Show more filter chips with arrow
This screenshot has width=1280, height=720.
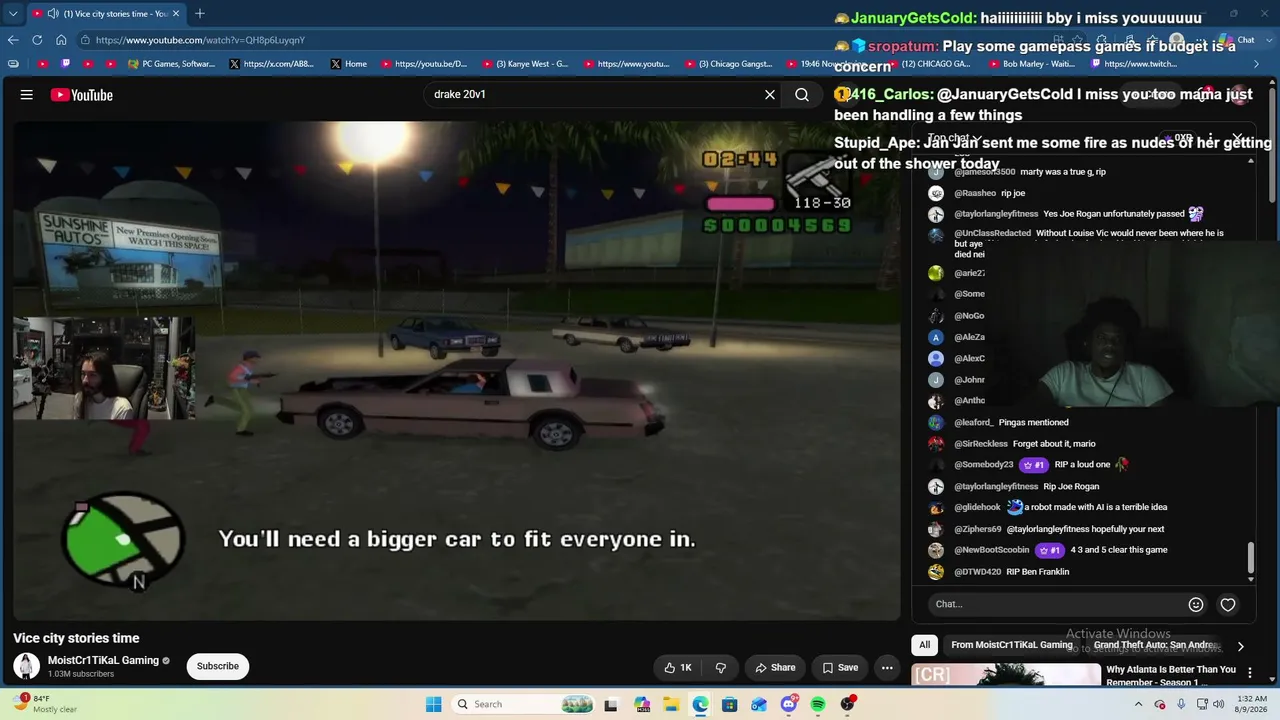[1240, 646]
